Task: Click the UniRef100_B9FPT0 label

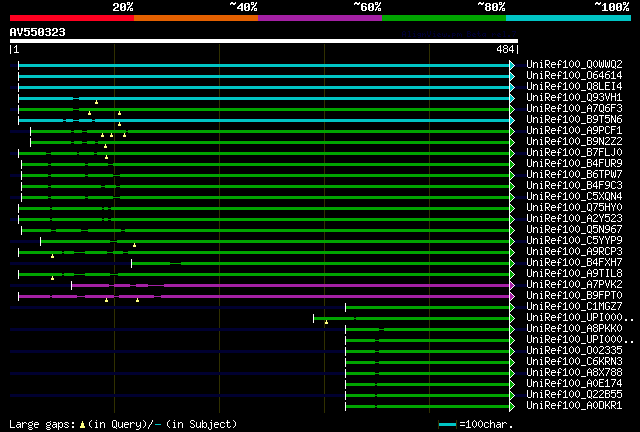Action: point(574,296)
